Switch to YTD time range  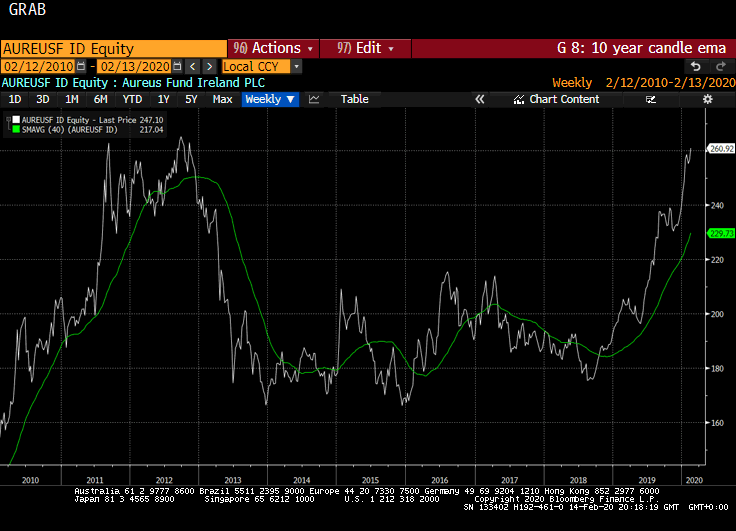(x=131, y=99)
